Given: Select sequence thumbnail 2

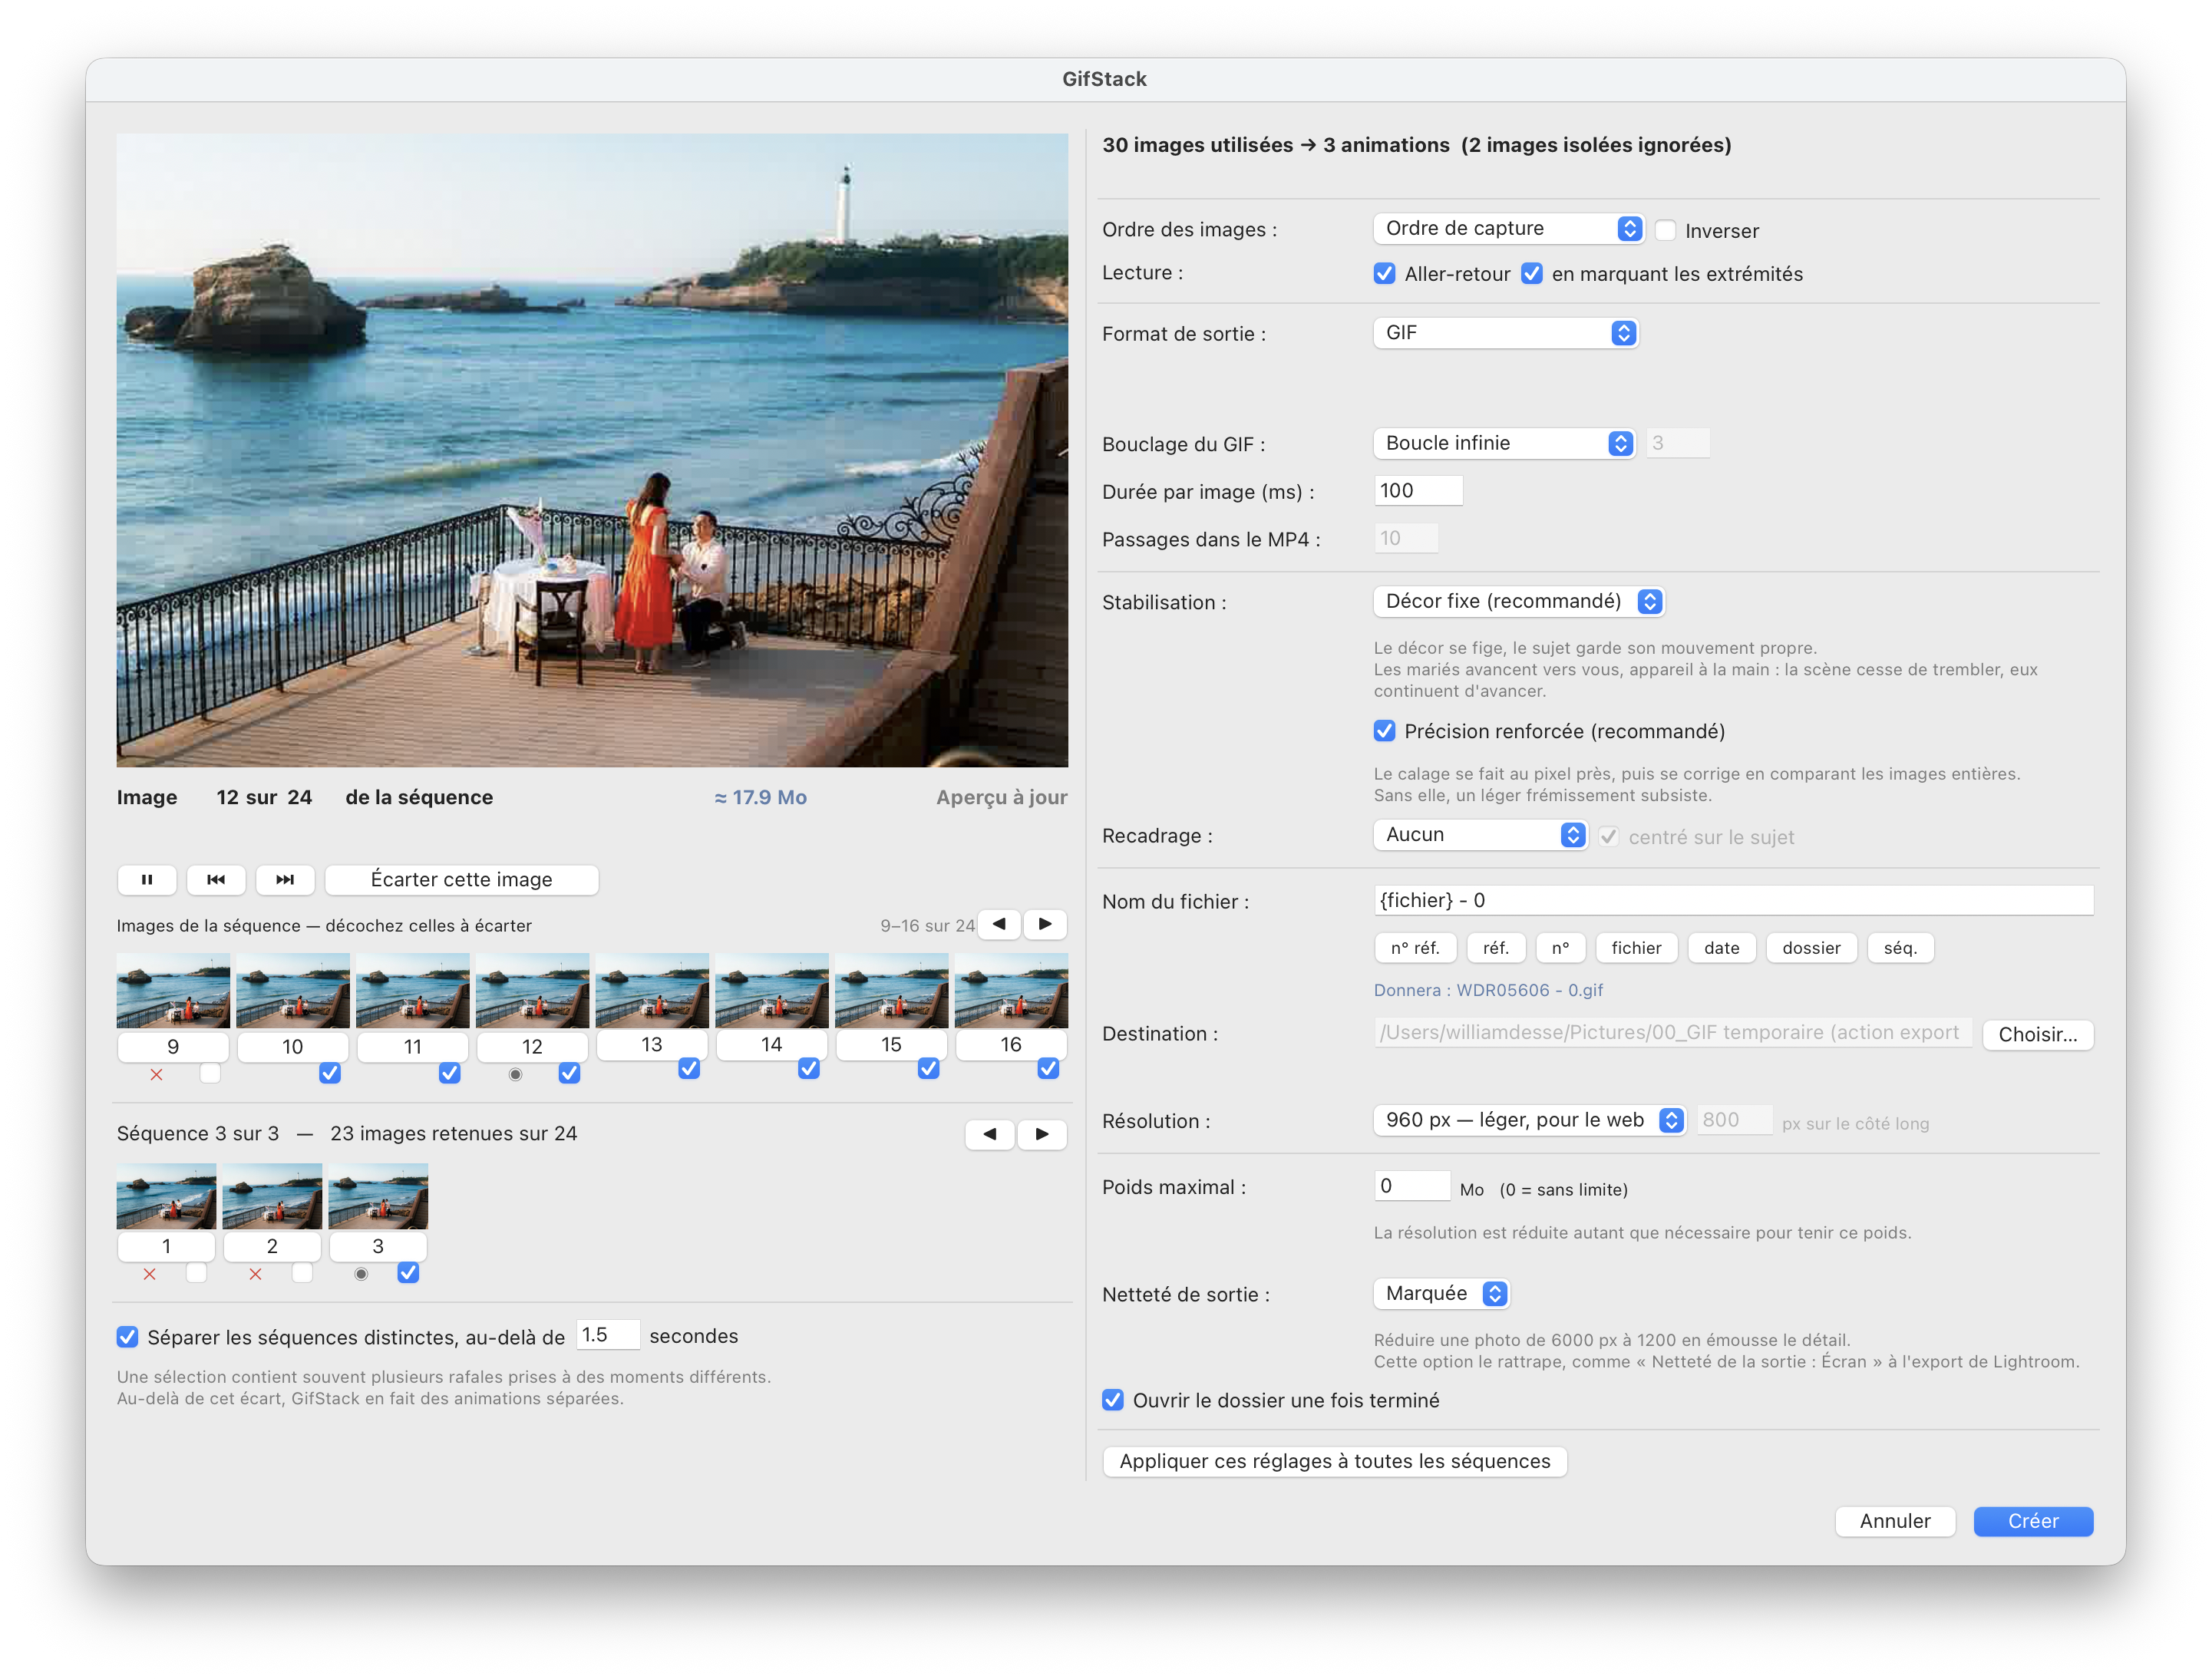Looking at the screenshot, I should tap(272, 1196).
